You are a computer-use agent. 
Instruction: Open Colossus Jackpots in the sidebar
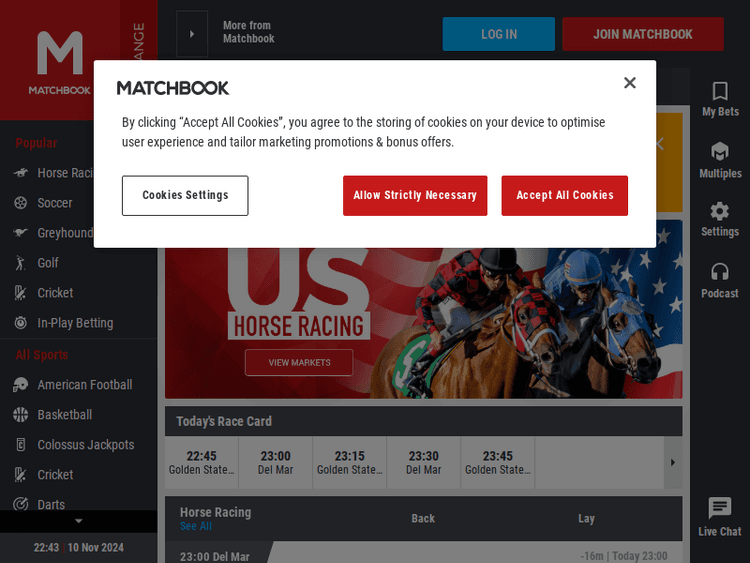85,445
